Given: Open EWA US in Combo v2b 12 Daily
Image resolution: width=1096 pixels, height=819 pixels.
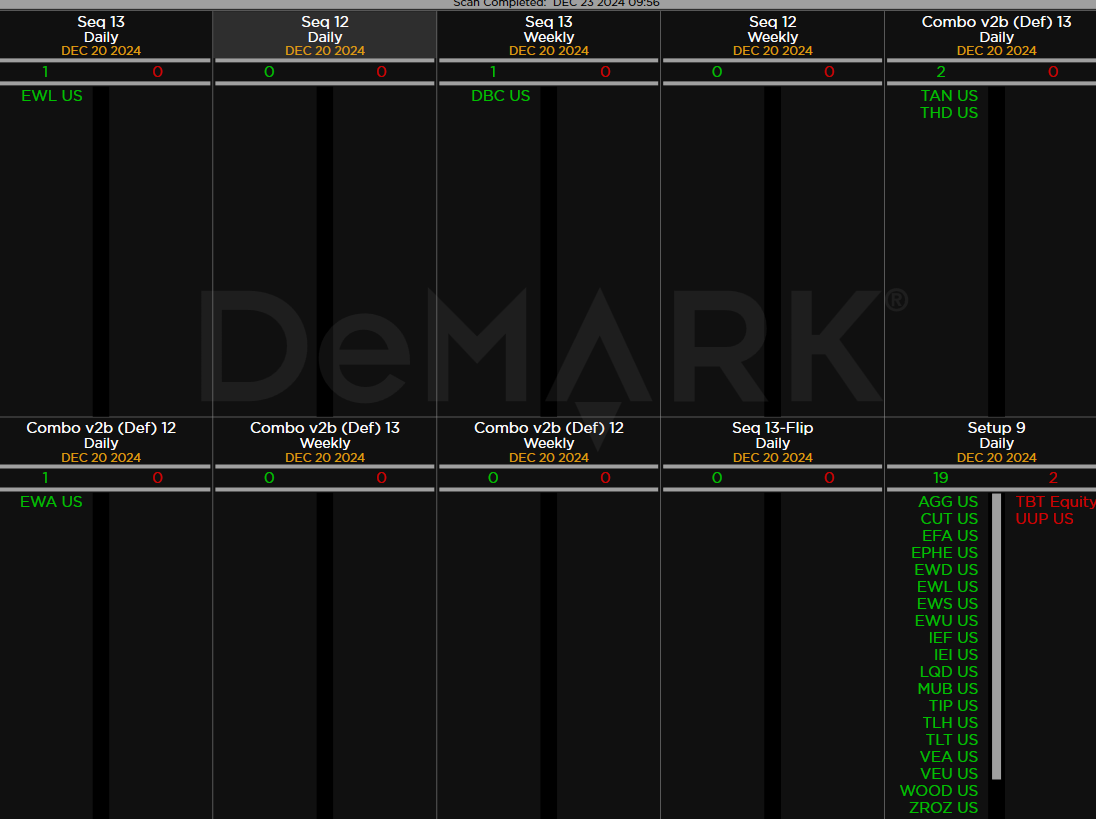Looking at the screenshot, I should 51,502.
